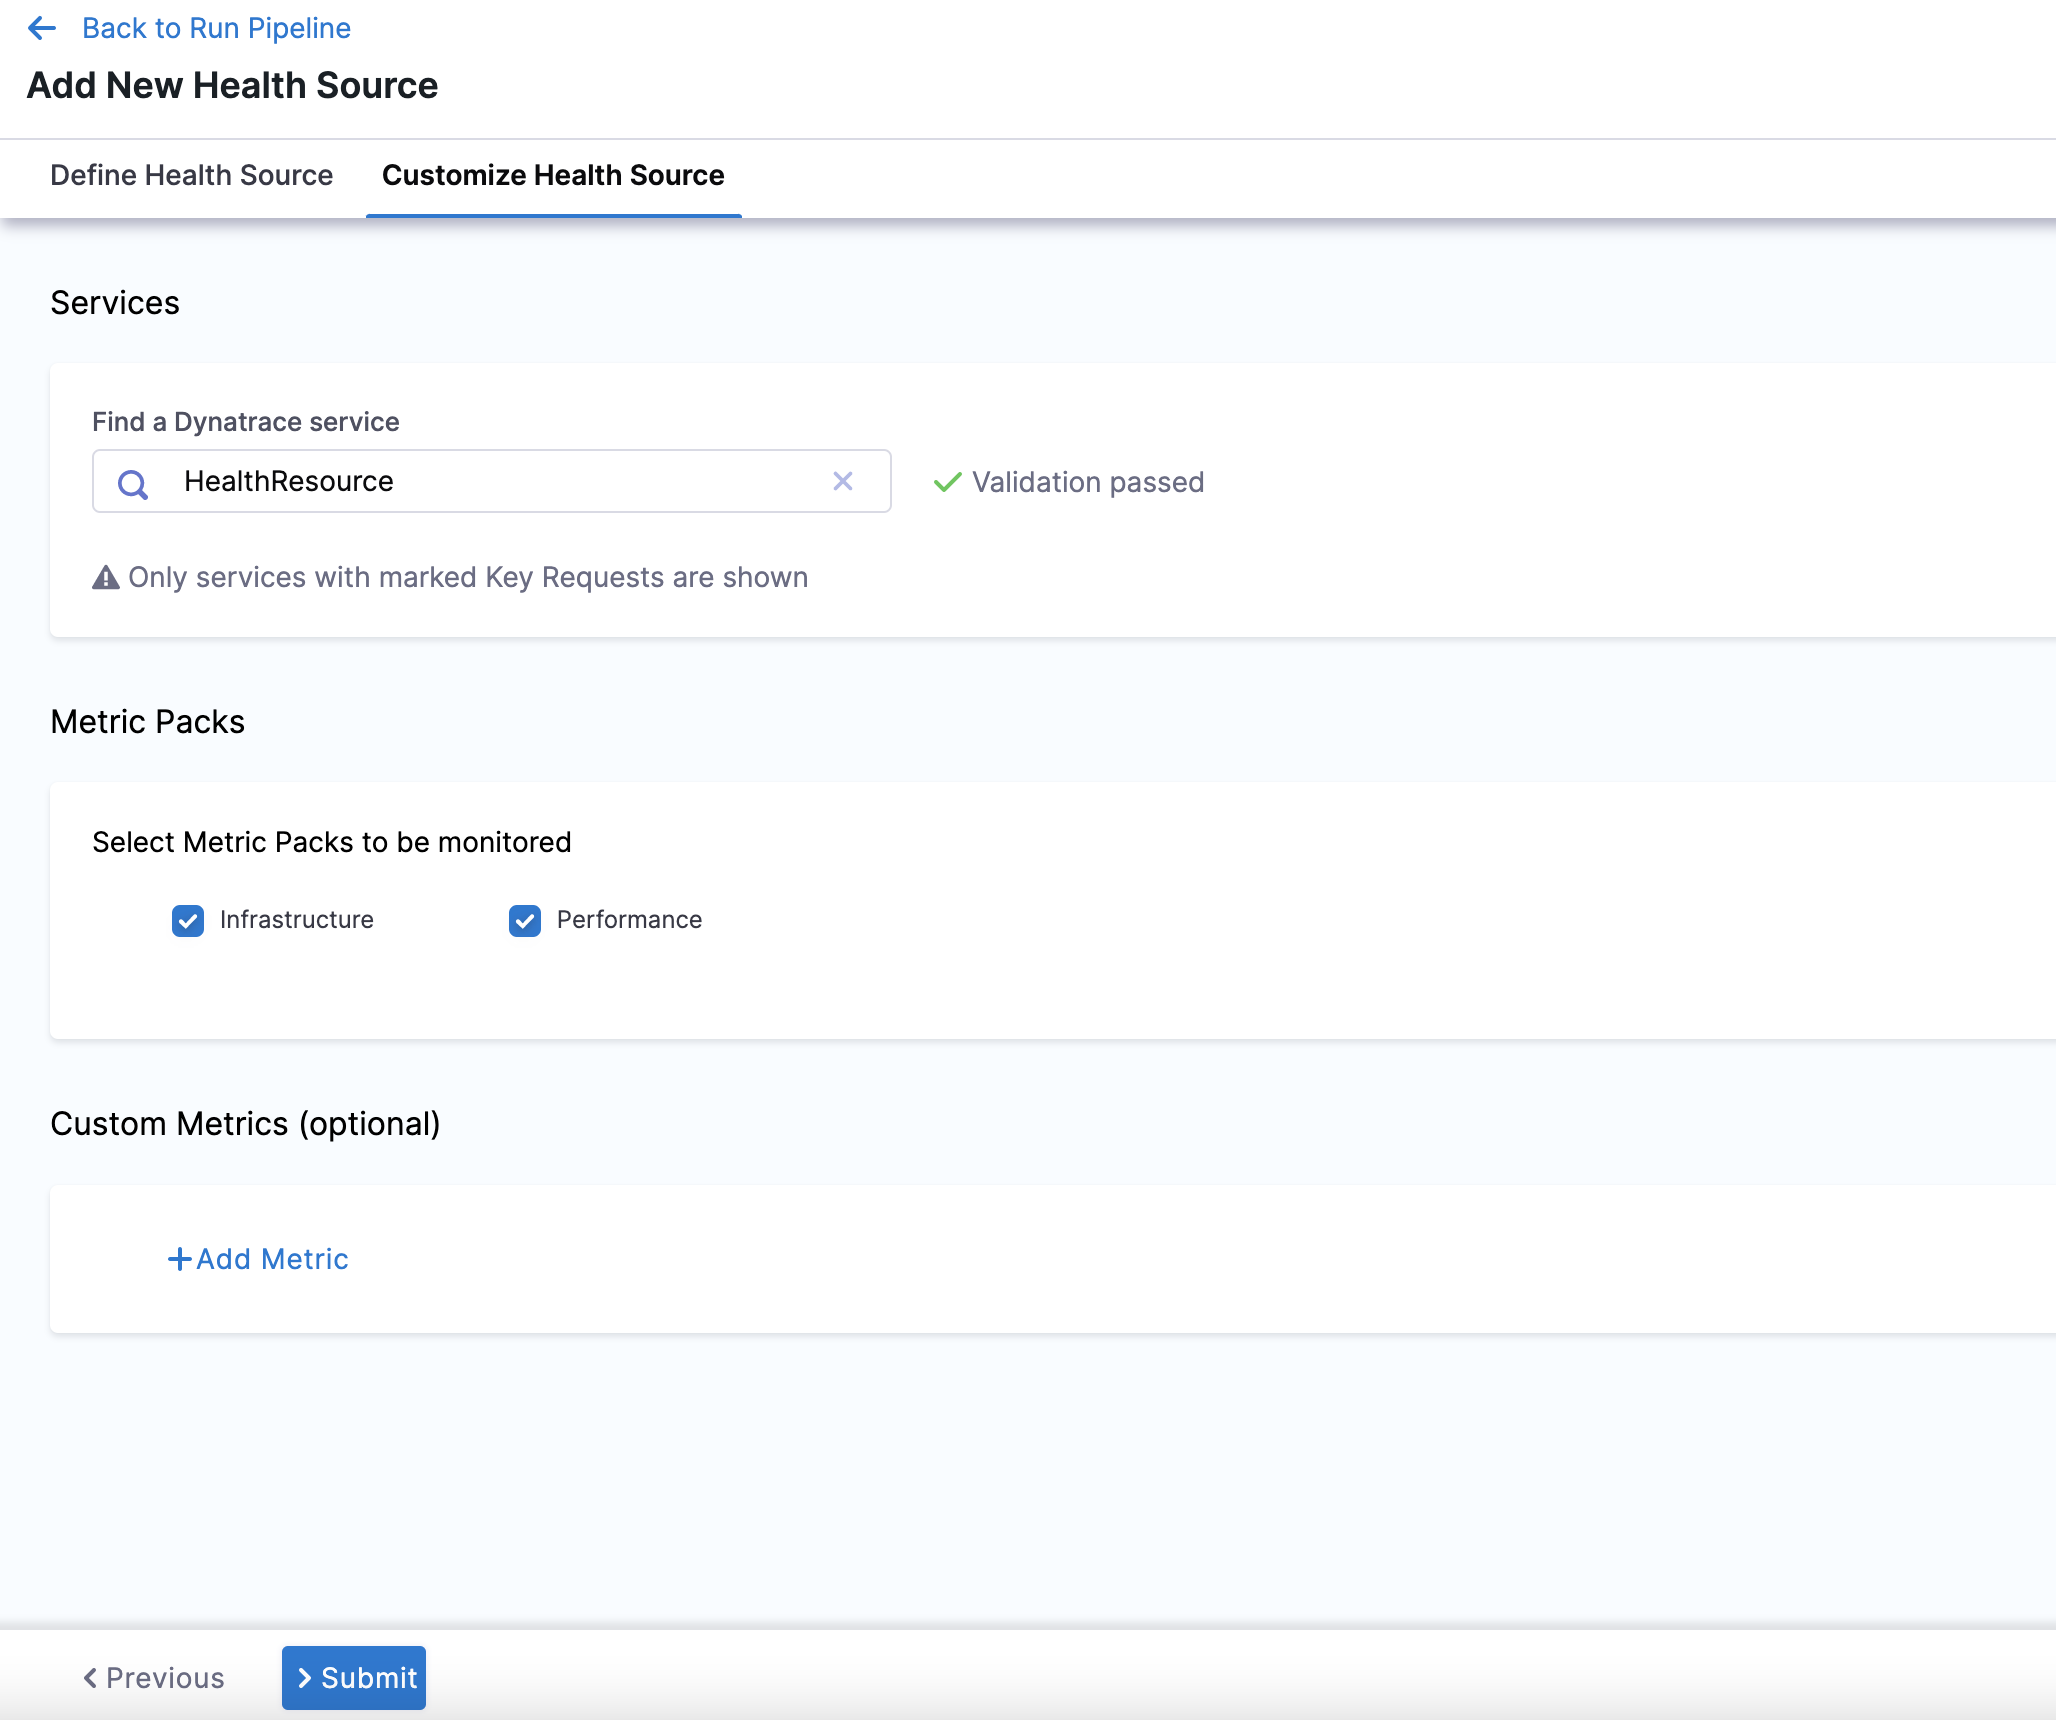Viewport: 2056px width, 1720px height.
Task: Open the Back to Run Pipeline link
Action: [216, 28]
